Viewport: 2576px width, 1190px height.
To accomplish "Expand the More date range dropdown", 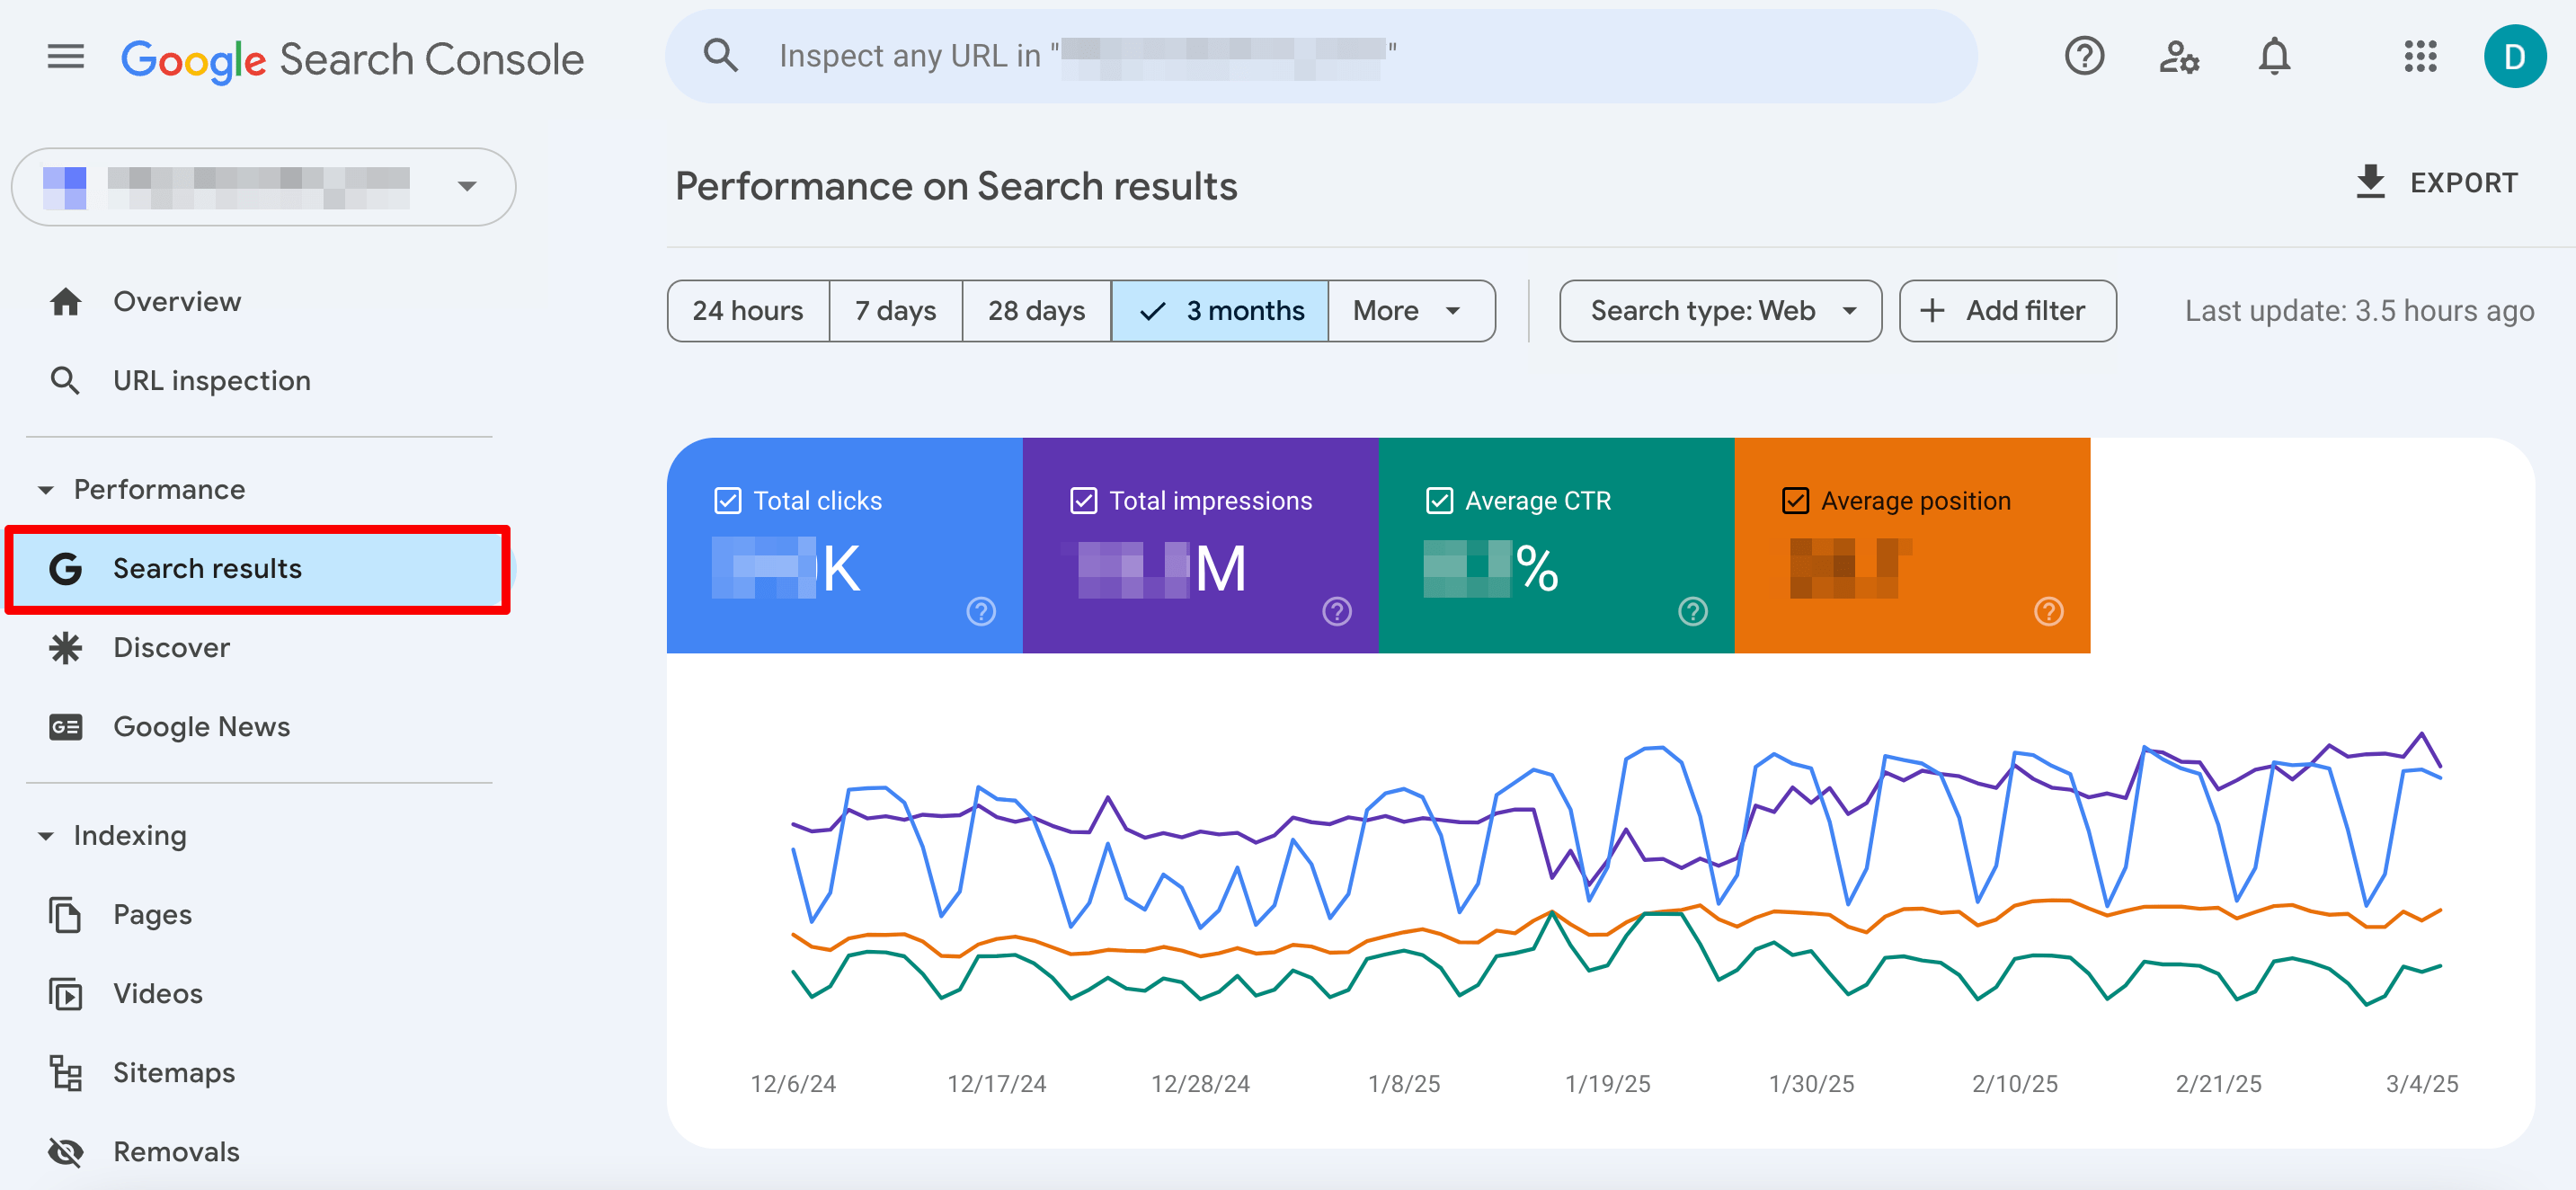I will point(1410,311).
